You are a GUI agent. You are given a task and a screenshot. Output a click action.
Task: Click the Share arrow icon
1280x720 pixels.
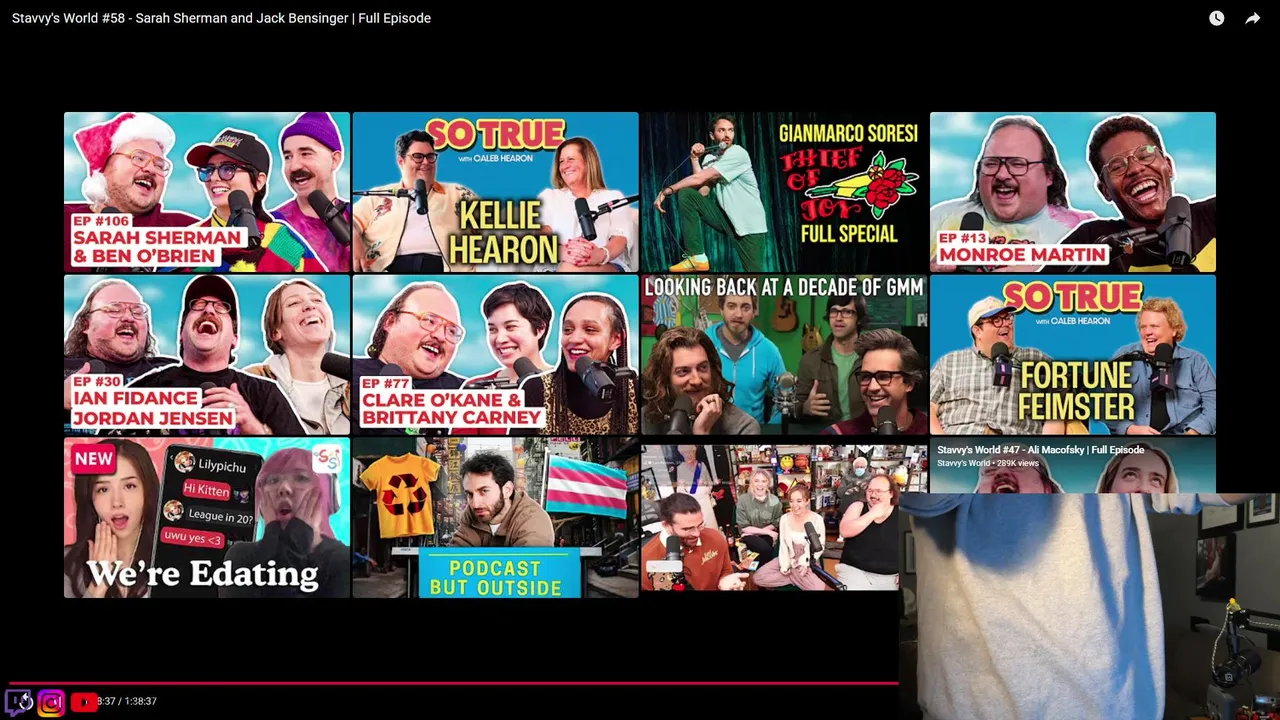tap(1252, 18)
